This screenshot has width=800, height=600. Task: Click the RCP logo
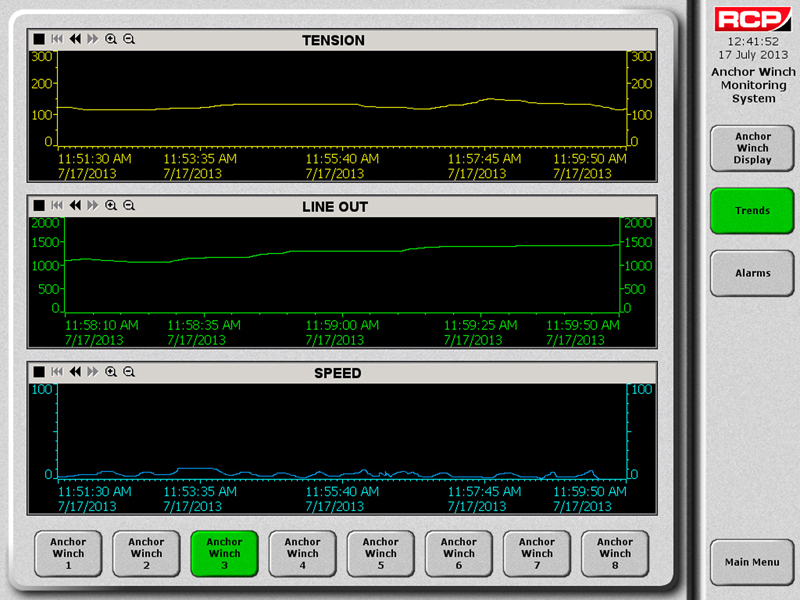(752, 19)
